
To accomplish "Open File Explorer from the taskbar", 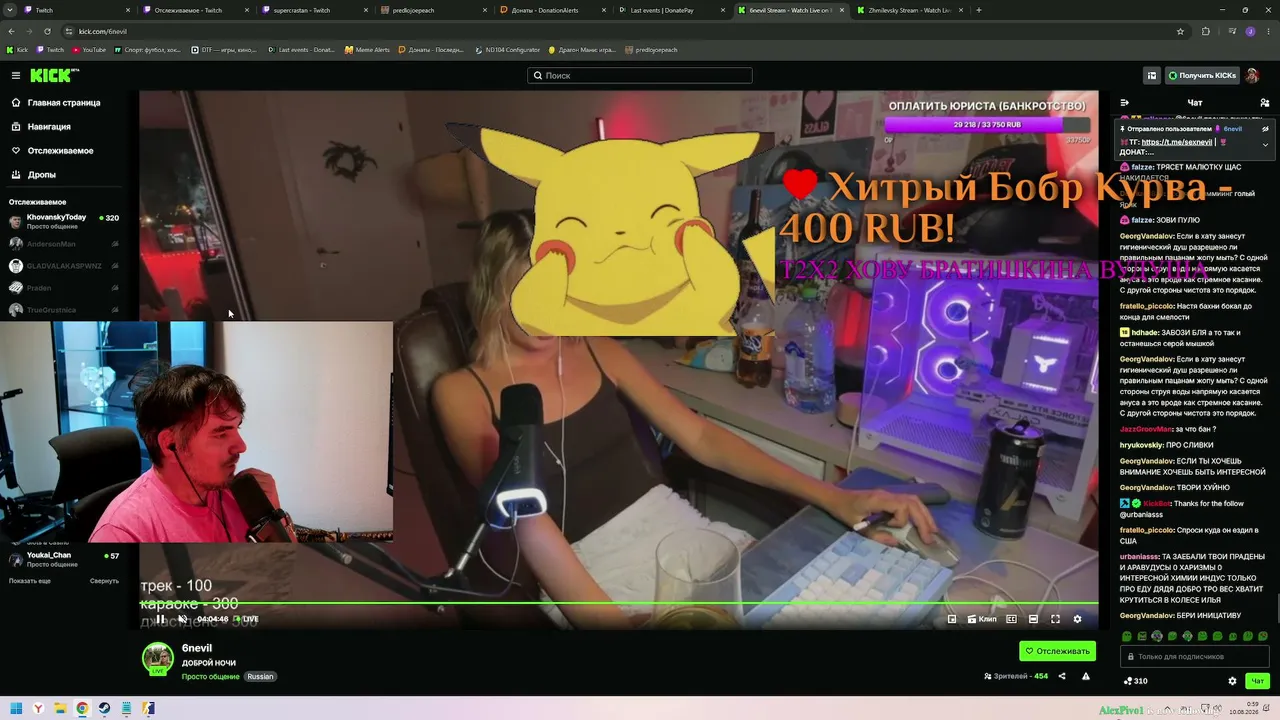I will point(60,708).
